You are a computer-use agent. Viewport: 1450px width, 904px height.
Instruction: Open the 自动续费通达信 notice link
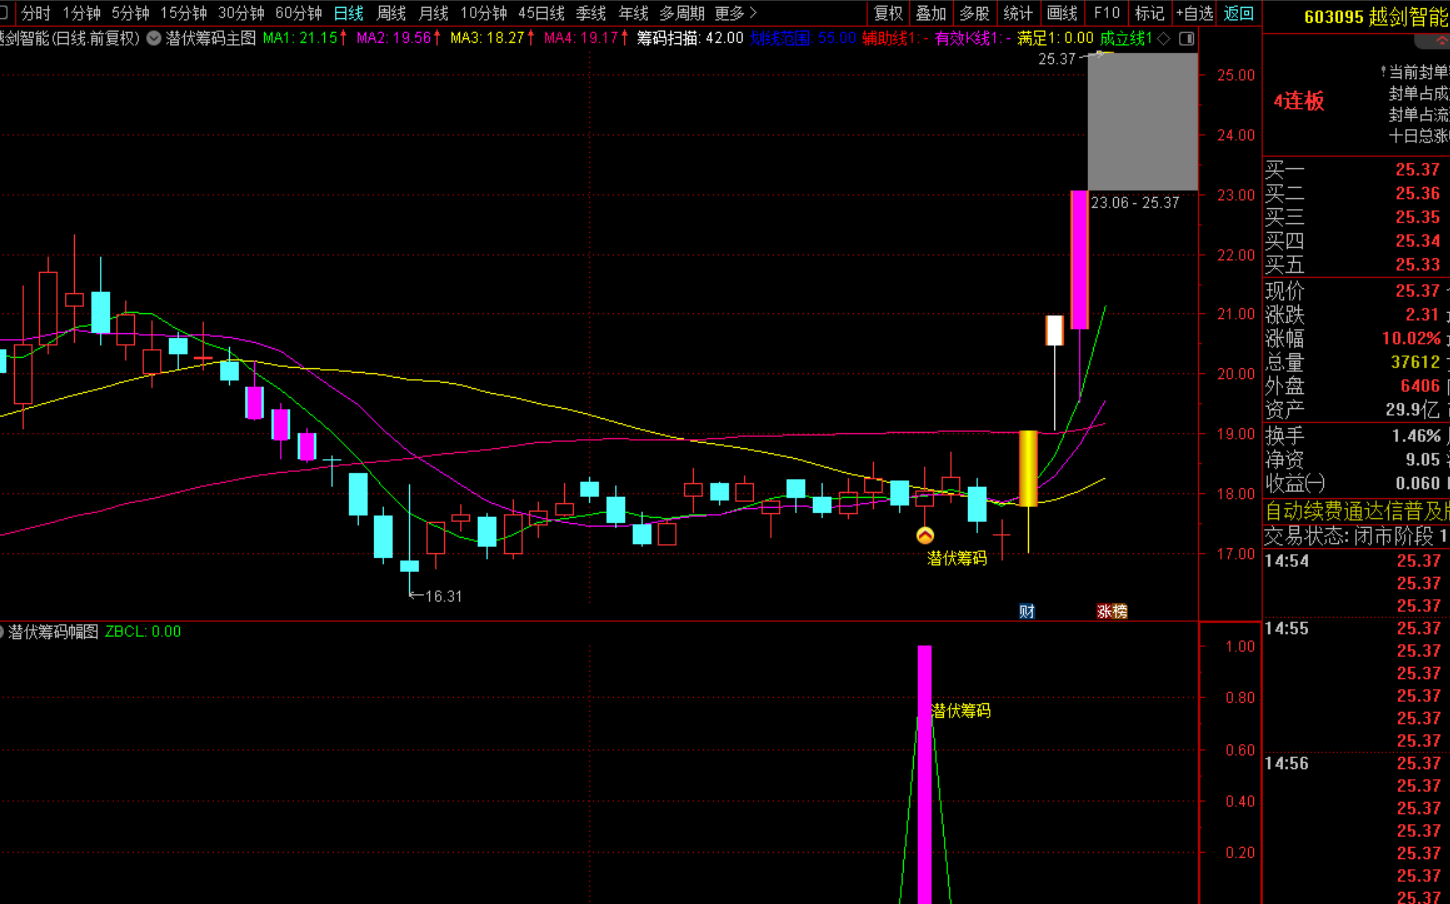coord(1356,511)
